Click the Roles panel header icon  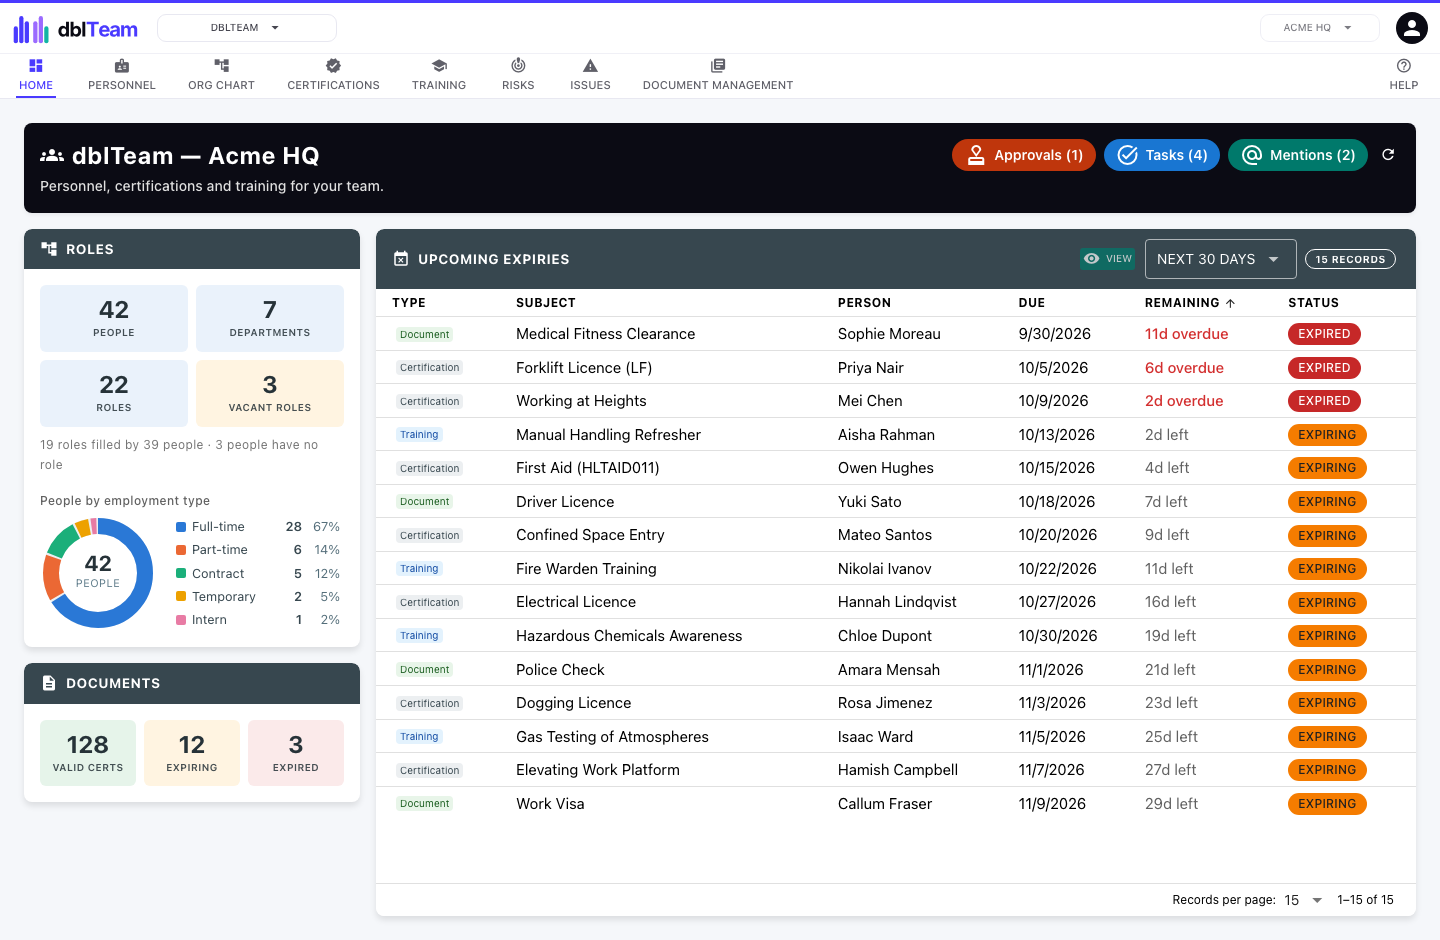coord(49,249)
